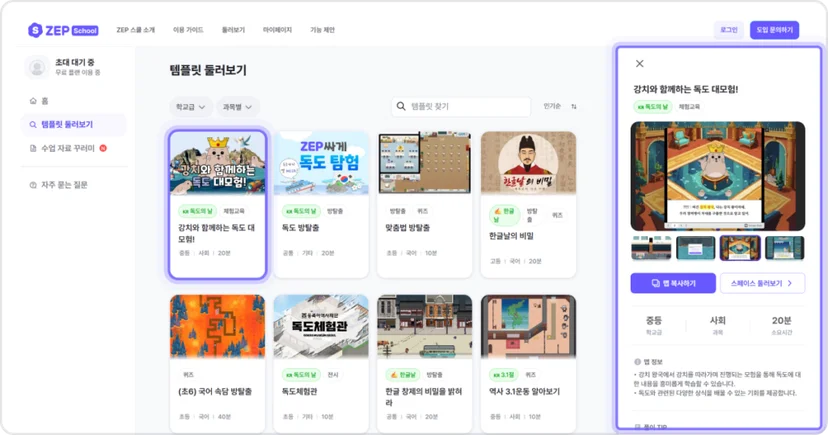828x435 pixels.
Task: Click the 독도의 날 tag in the detail panel
Action: (653, 107)
